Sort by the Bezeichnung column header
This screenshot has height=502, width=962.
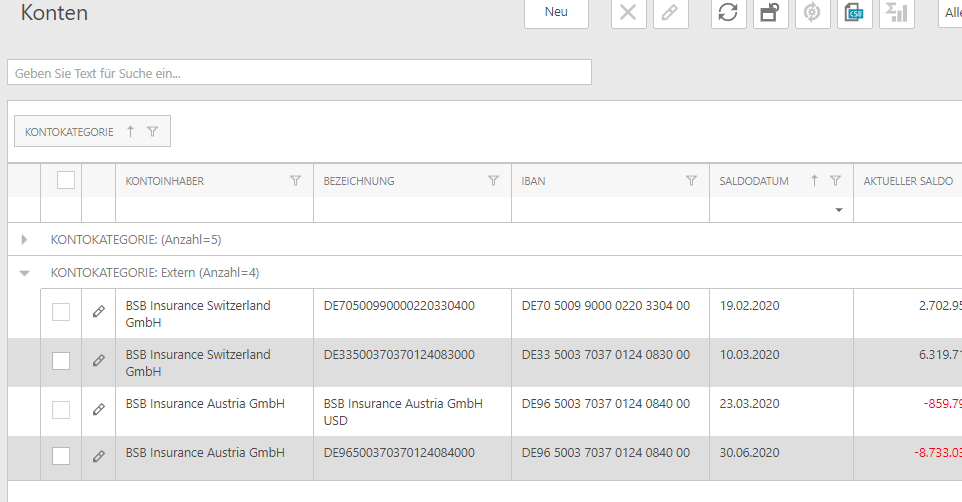(x=359, y=181)
